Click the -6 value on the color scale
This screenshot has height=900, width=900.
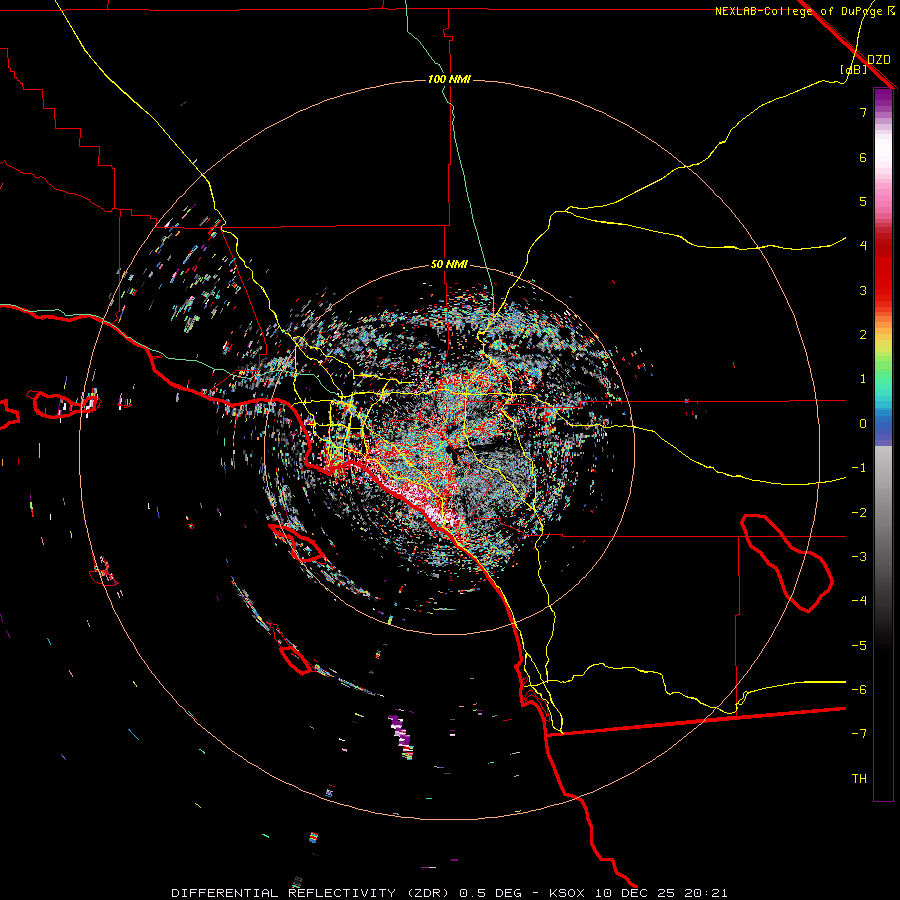click(859, 690)
